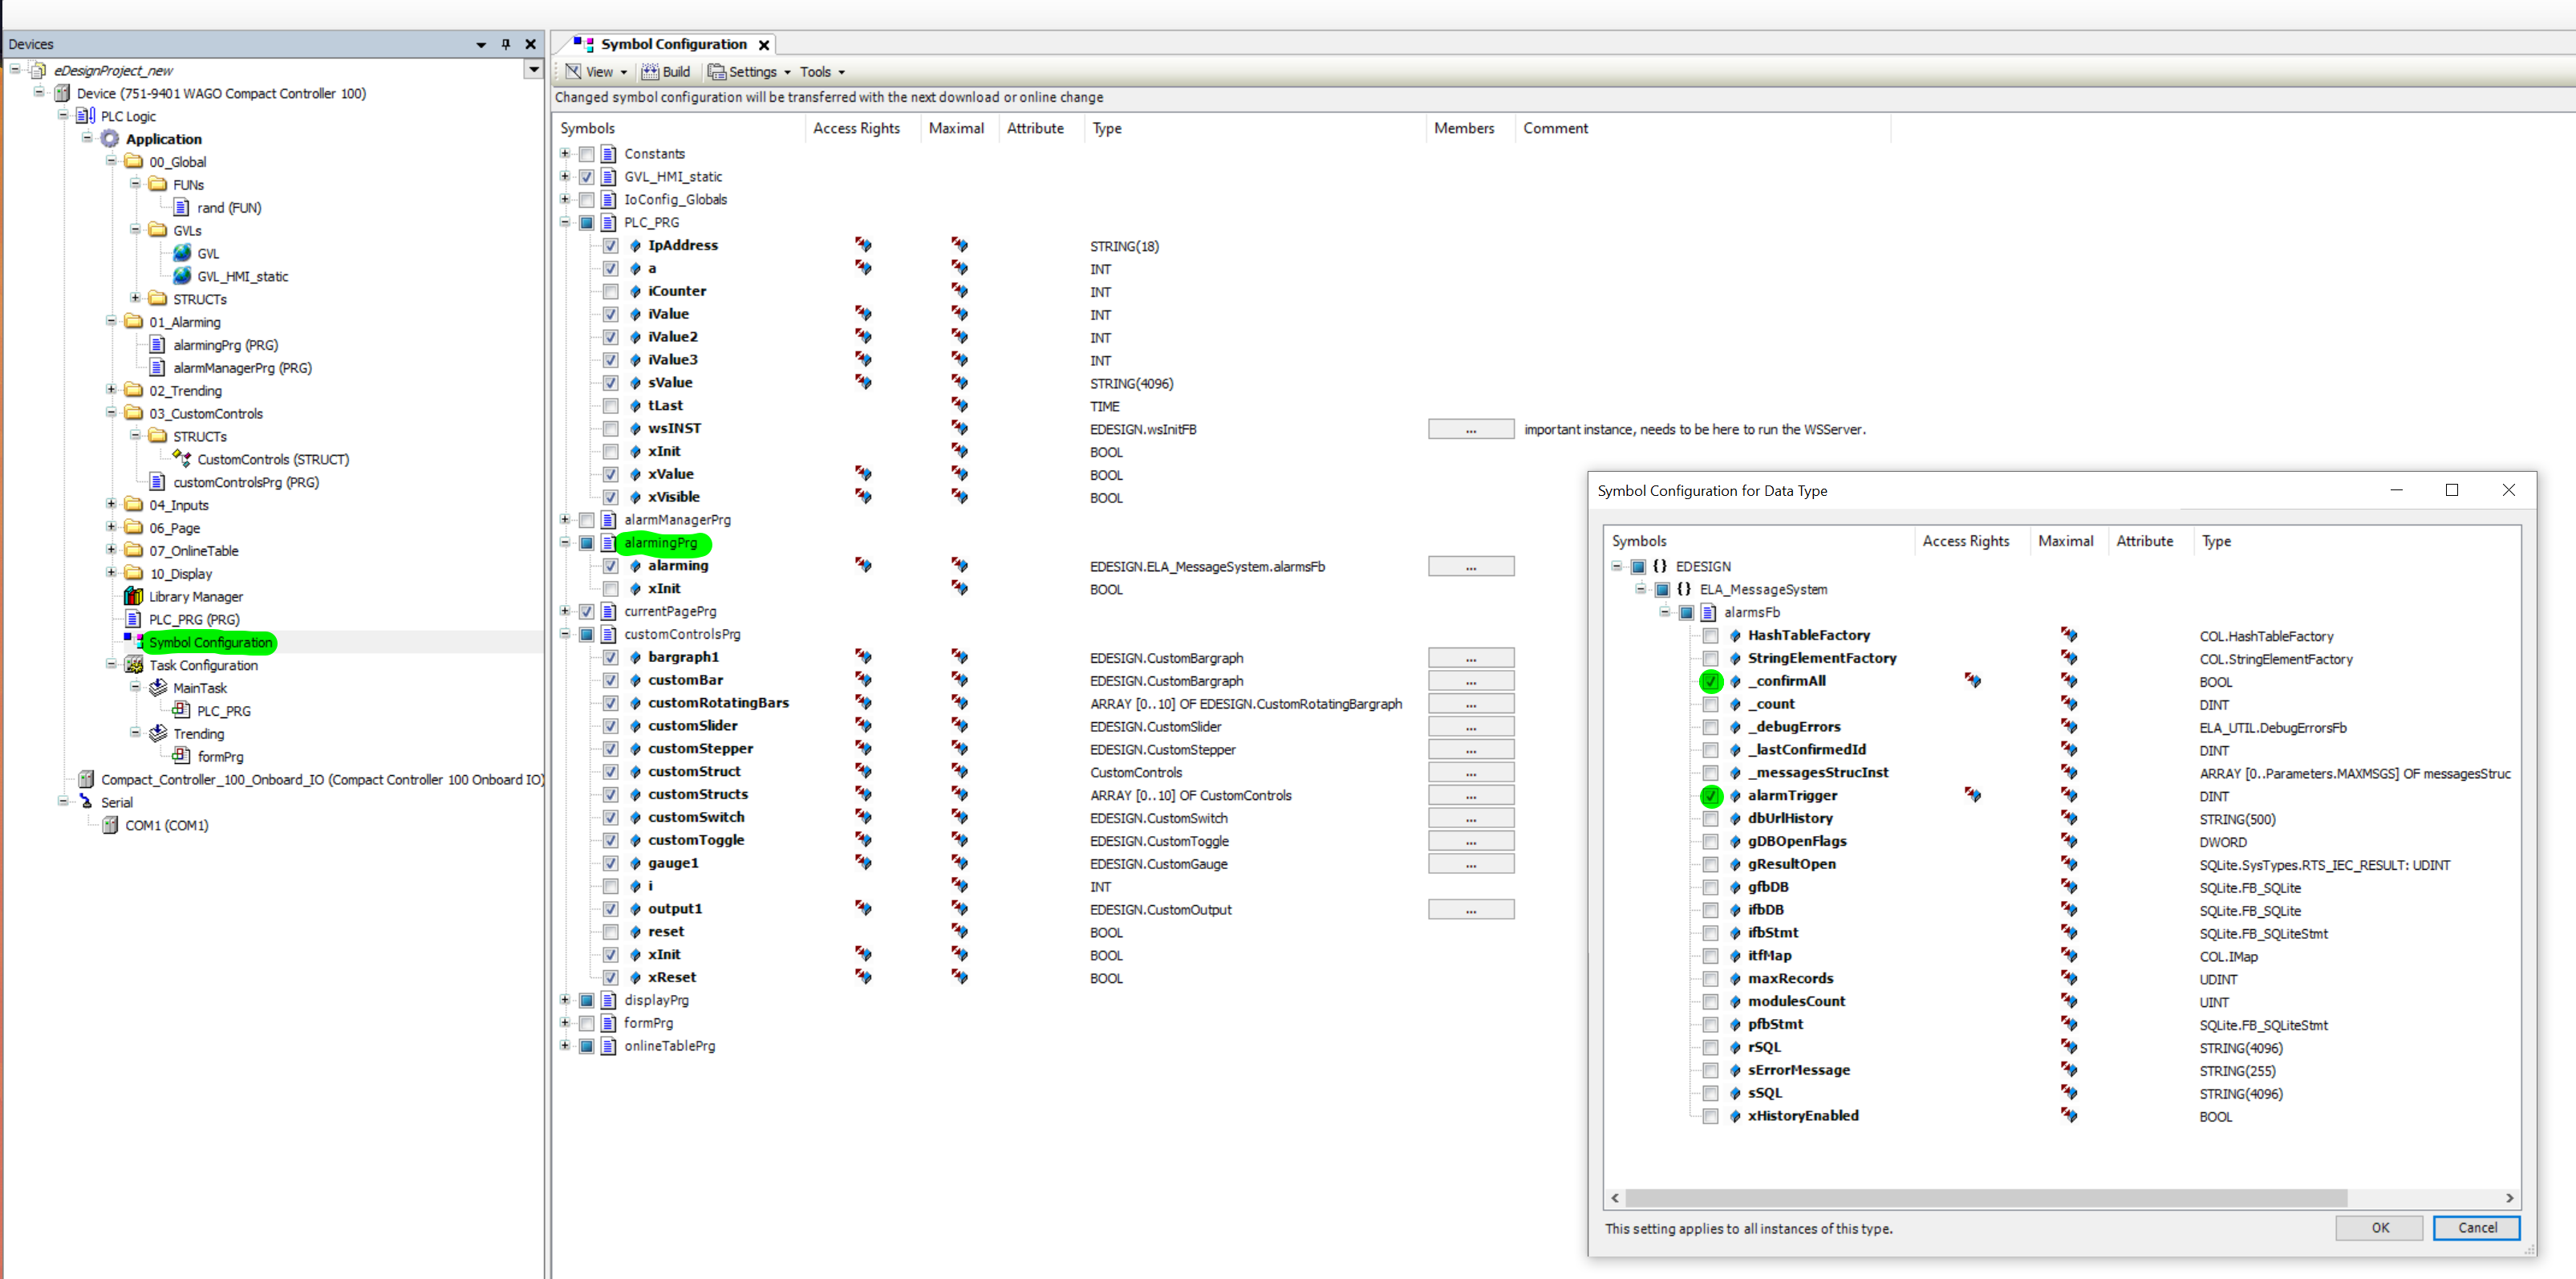The height and width of the screenshot is (1279, 2576).
Task: Click the COM1 device icon
Action: (110, 825)
